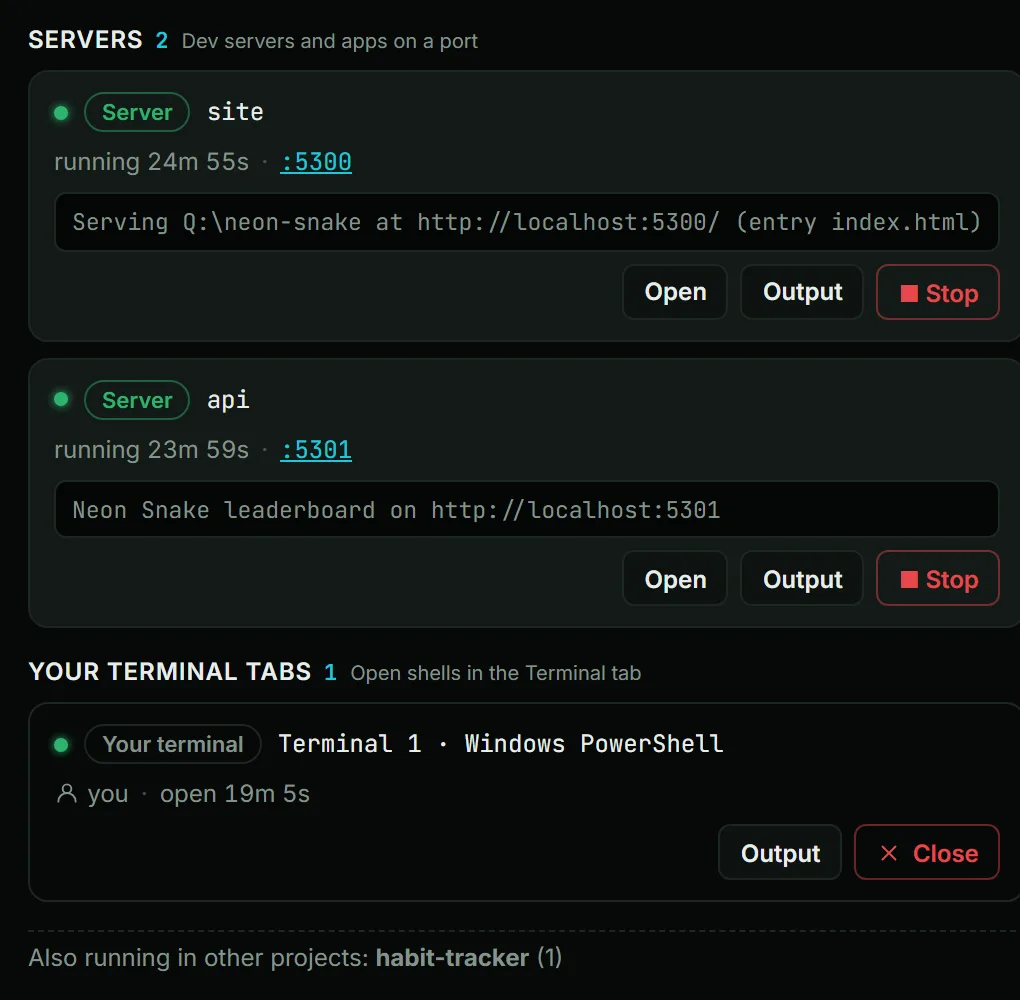
Task: Click the green status dot for api
Action: (61, 399)
